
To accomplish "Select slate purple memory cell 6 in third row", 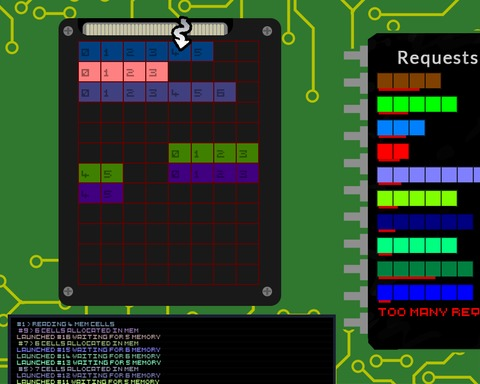I will pyautogui.click(x=225, y=92).
